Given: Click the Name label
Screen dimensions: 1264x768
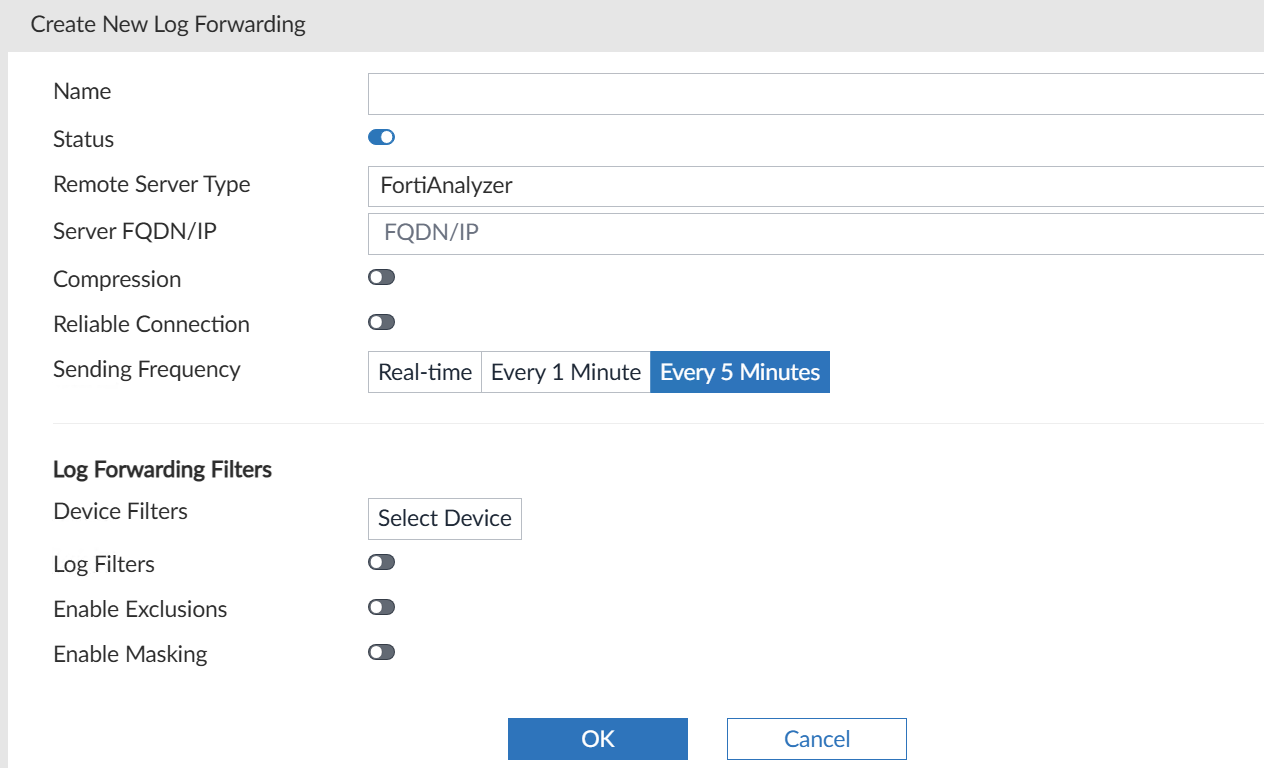Looking at the screenshot, I should click(x=82, y=91).
